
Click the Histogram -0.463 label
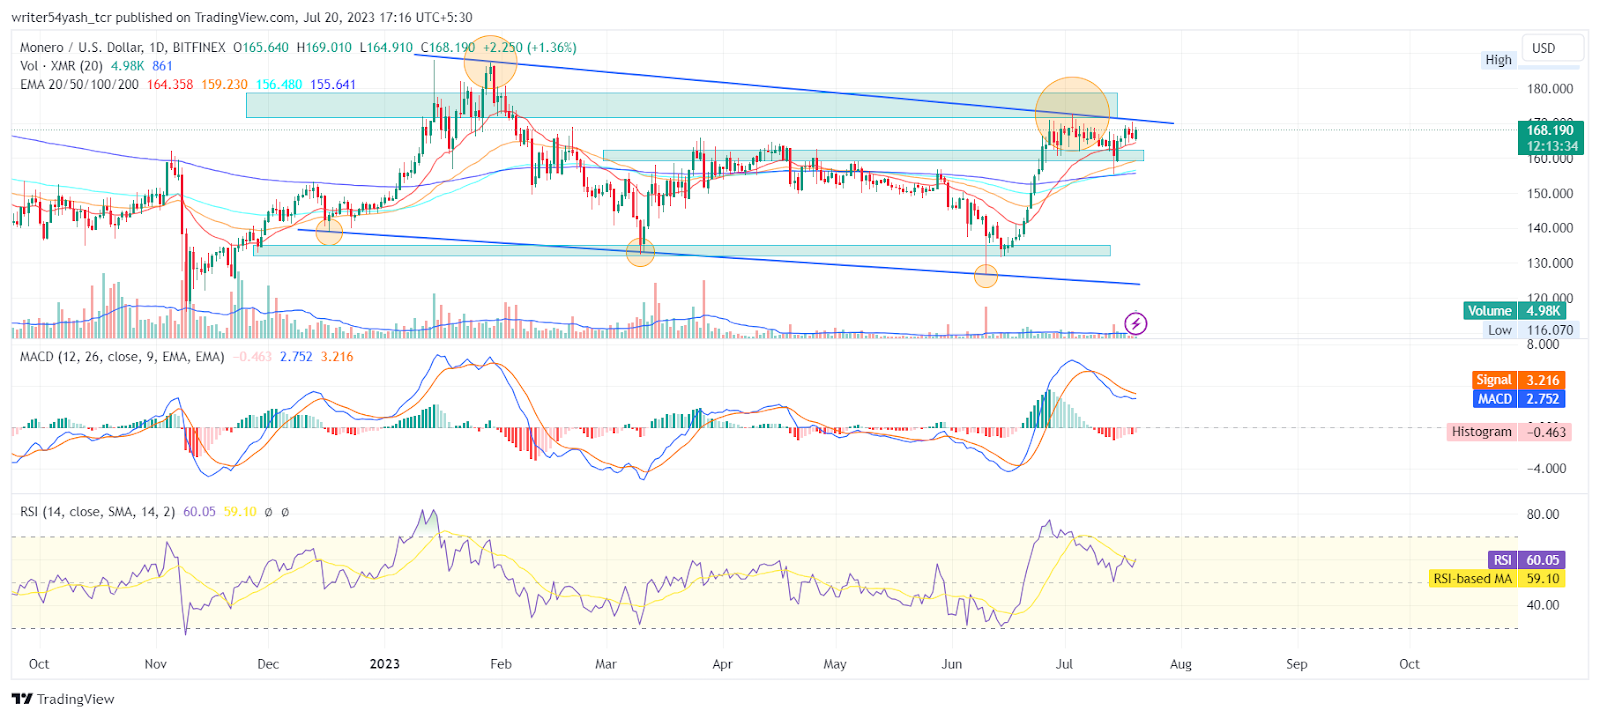1509,432
